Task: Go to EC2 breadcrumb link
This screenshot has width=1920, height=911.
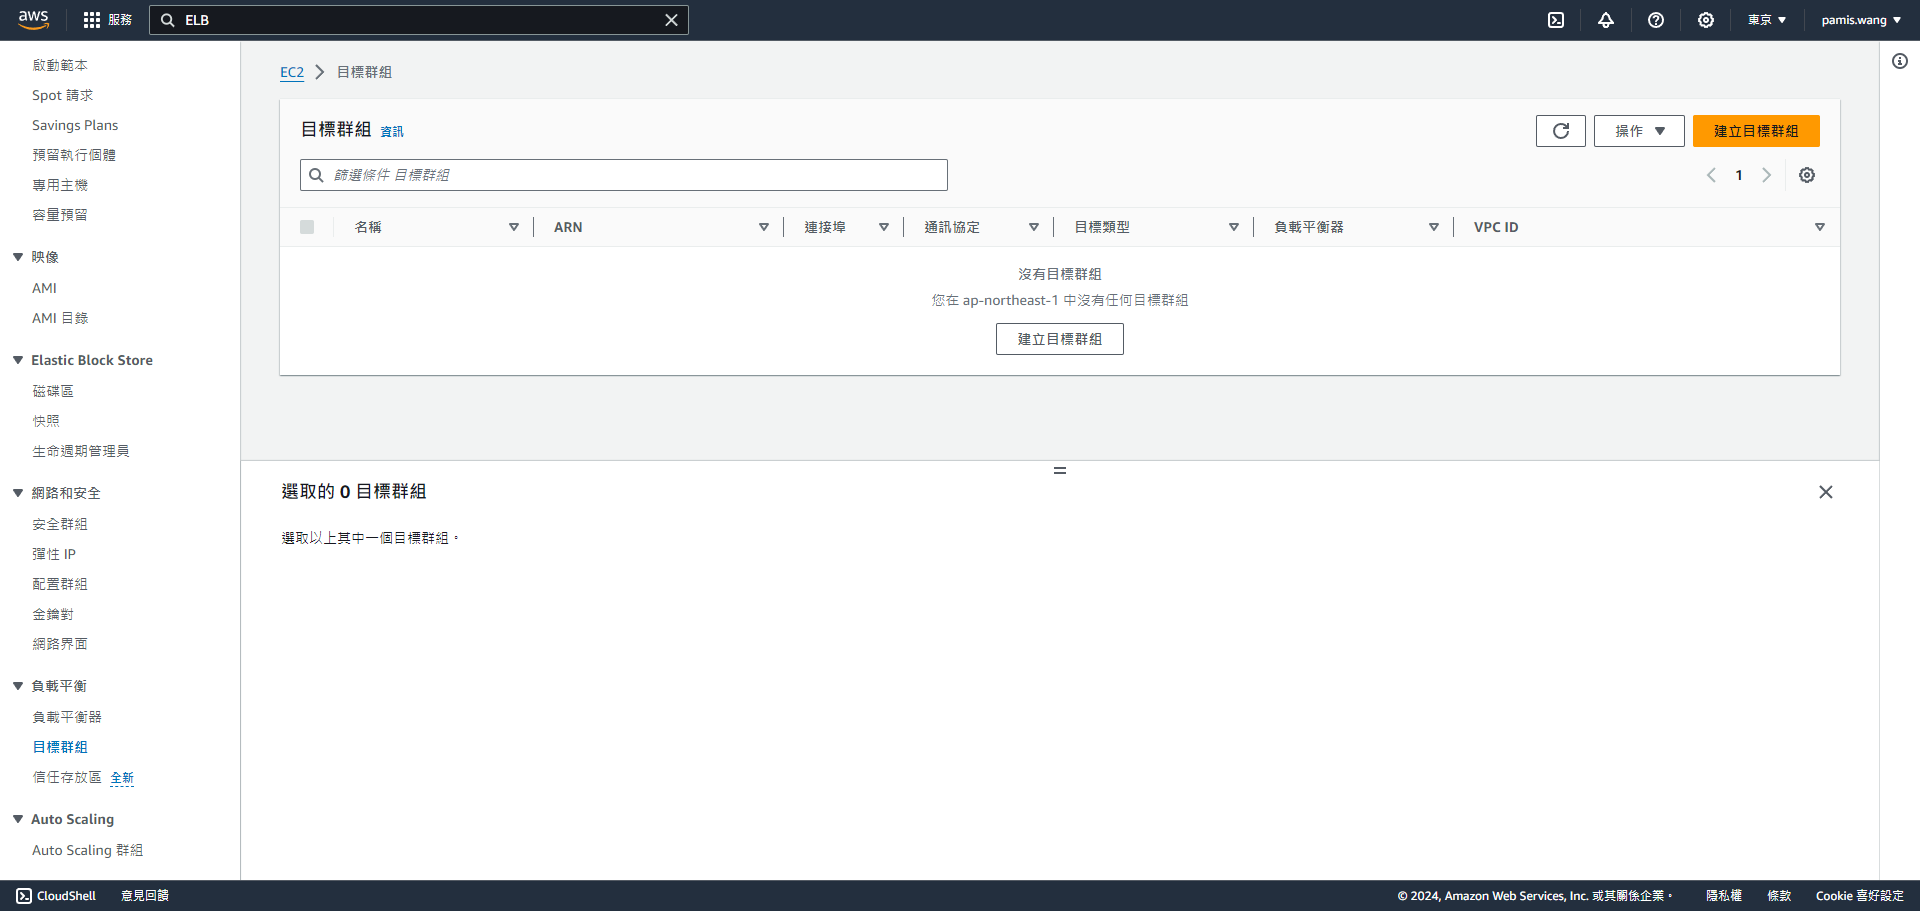Action: tap(292, 72)
